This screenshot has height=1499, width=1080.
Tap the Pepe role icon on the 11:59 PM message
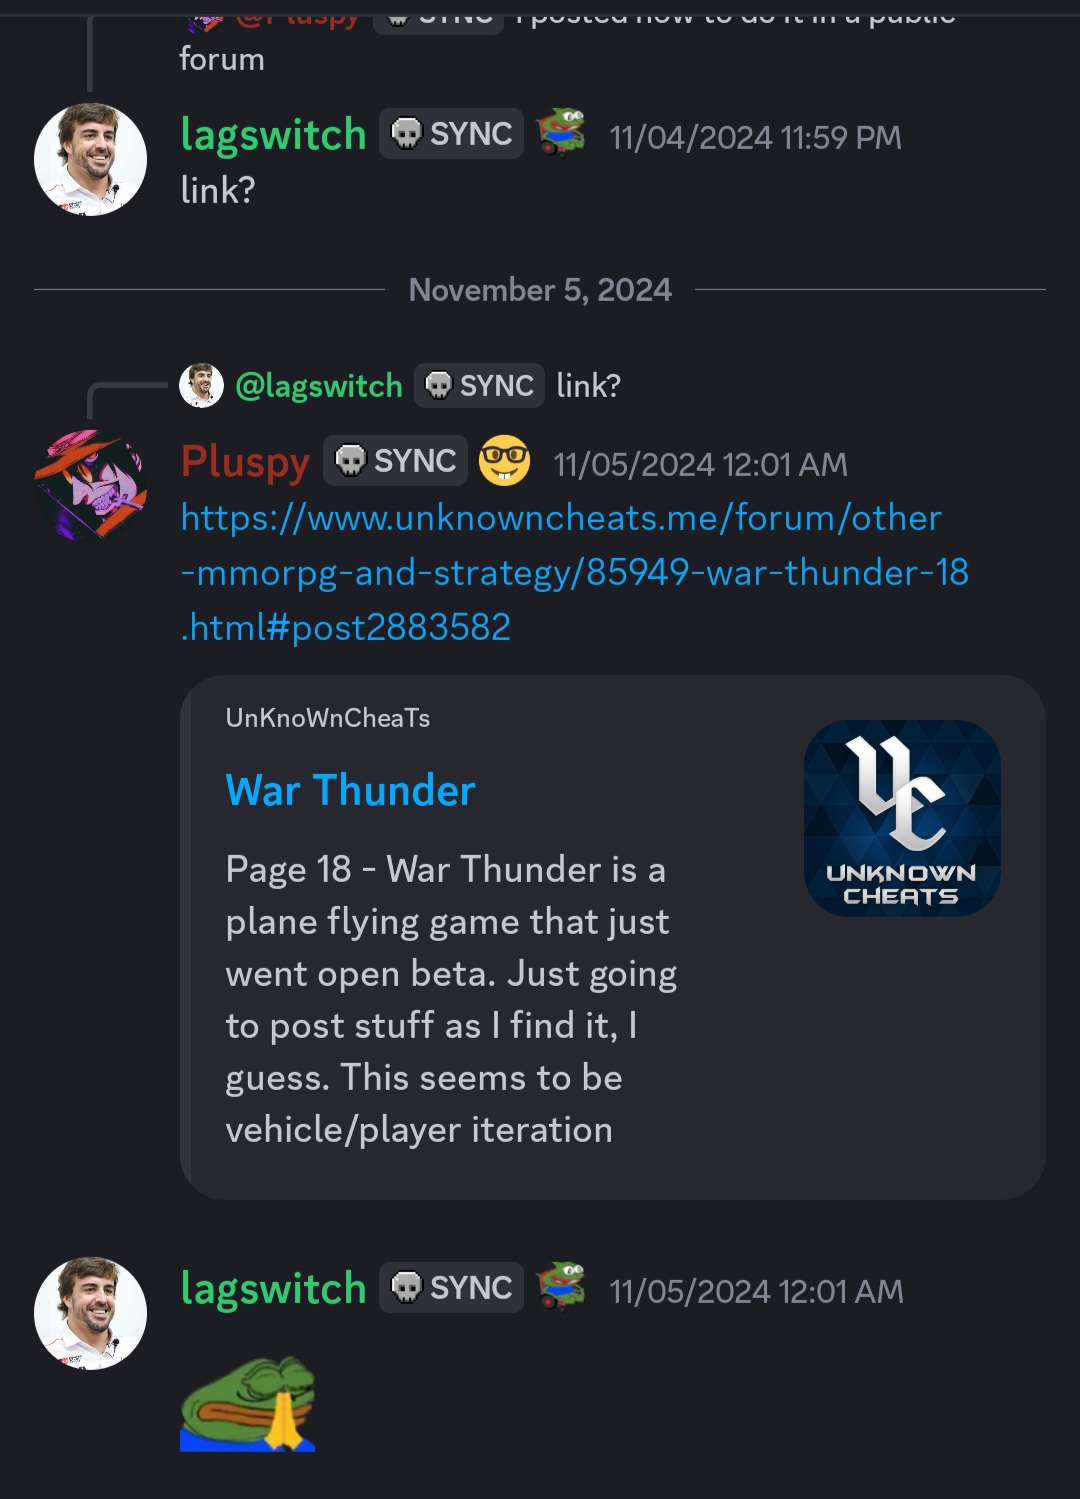(x=561, y=133)
